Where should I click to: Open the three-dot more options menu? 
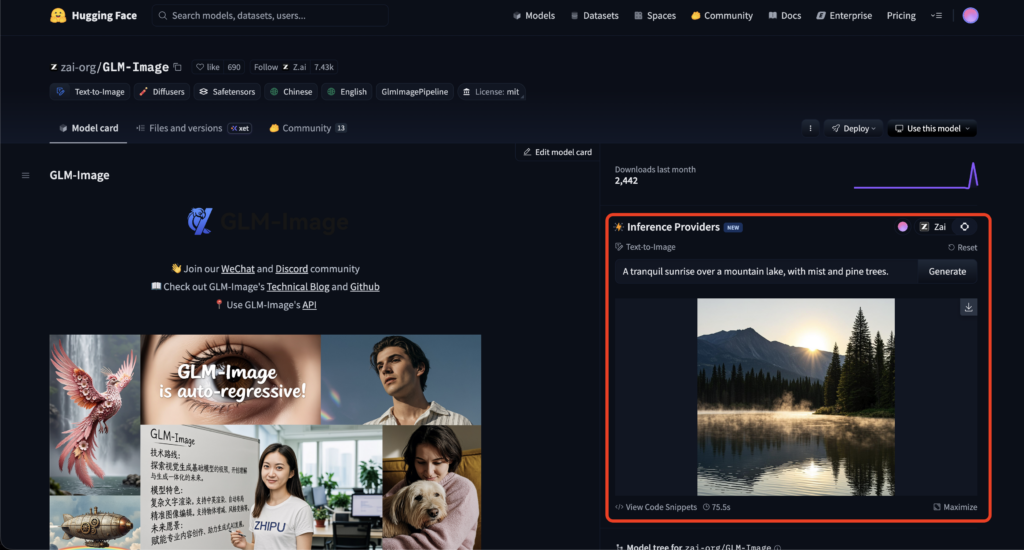coord(810,128)
